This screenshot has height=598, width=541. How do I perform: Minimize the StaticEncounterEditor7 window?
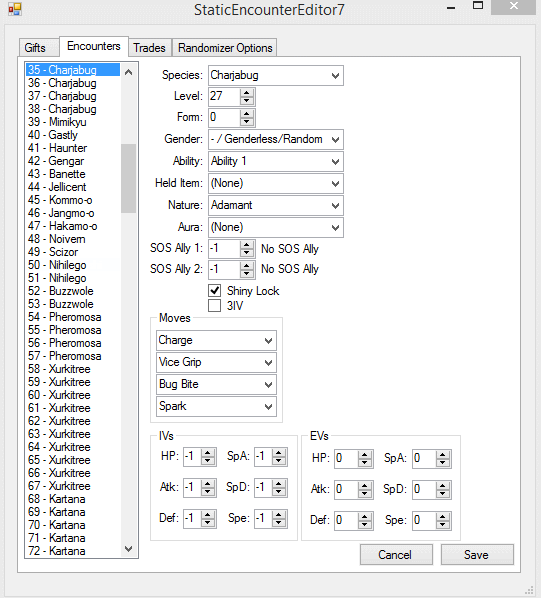pyautogui.click(x=451, y=7)
